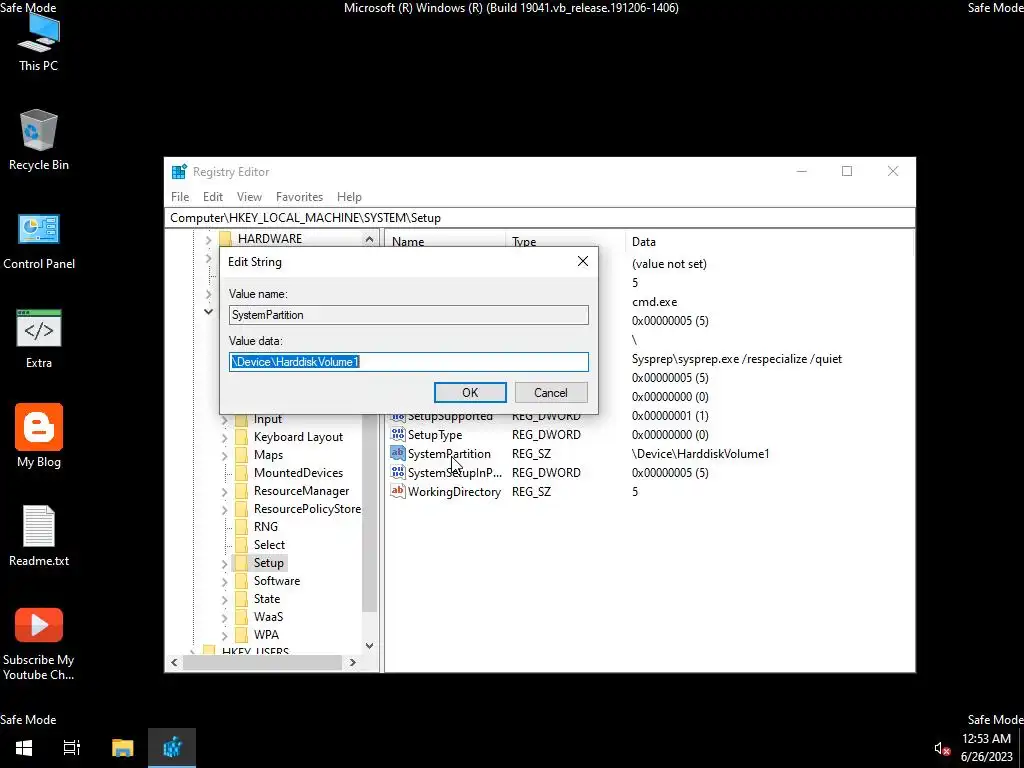The width and height of the screenshot is (1024, 768).
Task: Select the State tree key
Action: 266,599
